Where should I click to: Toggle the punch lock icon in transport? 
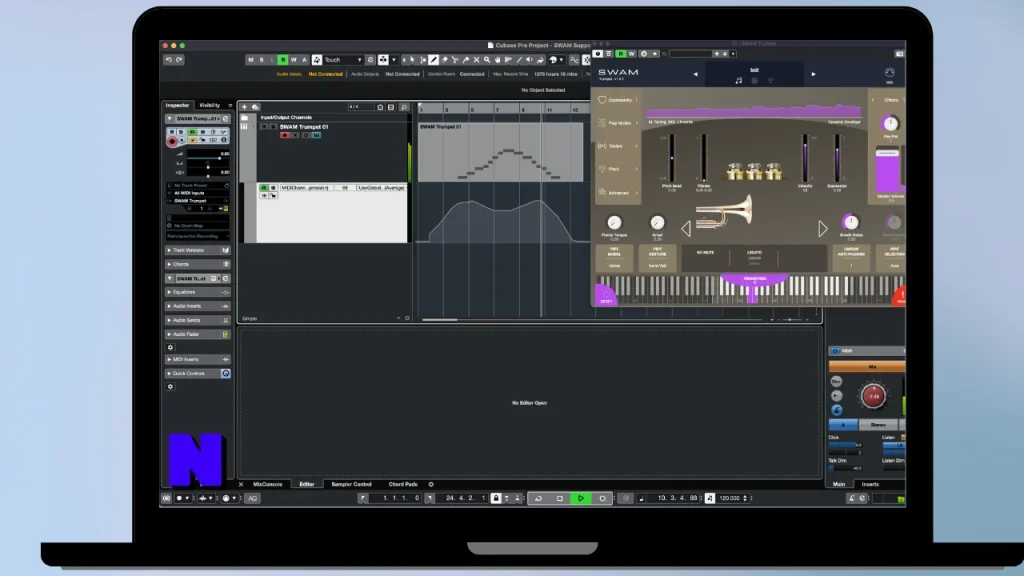pyautogui.click(x=496, y=498)
